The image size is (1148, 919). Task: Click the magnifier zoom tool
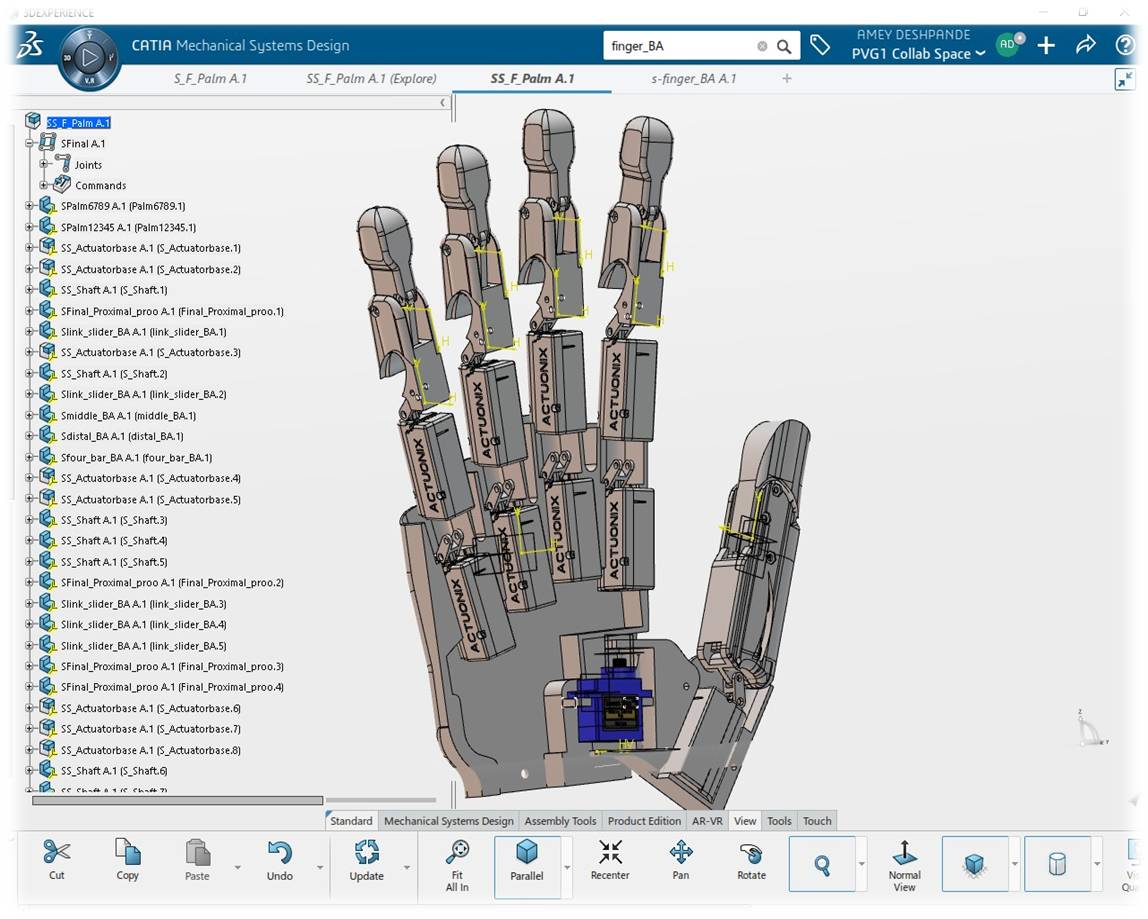(822, 865)
